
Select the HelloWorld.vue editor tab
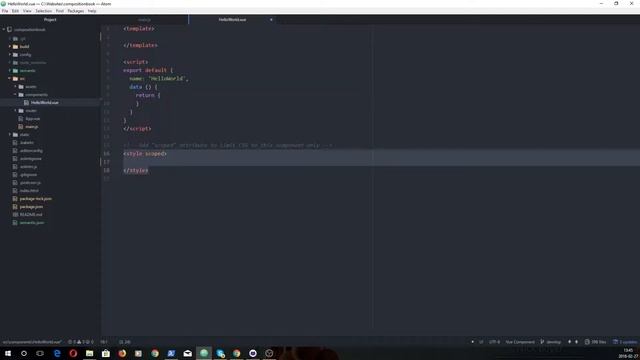[232, 20]
